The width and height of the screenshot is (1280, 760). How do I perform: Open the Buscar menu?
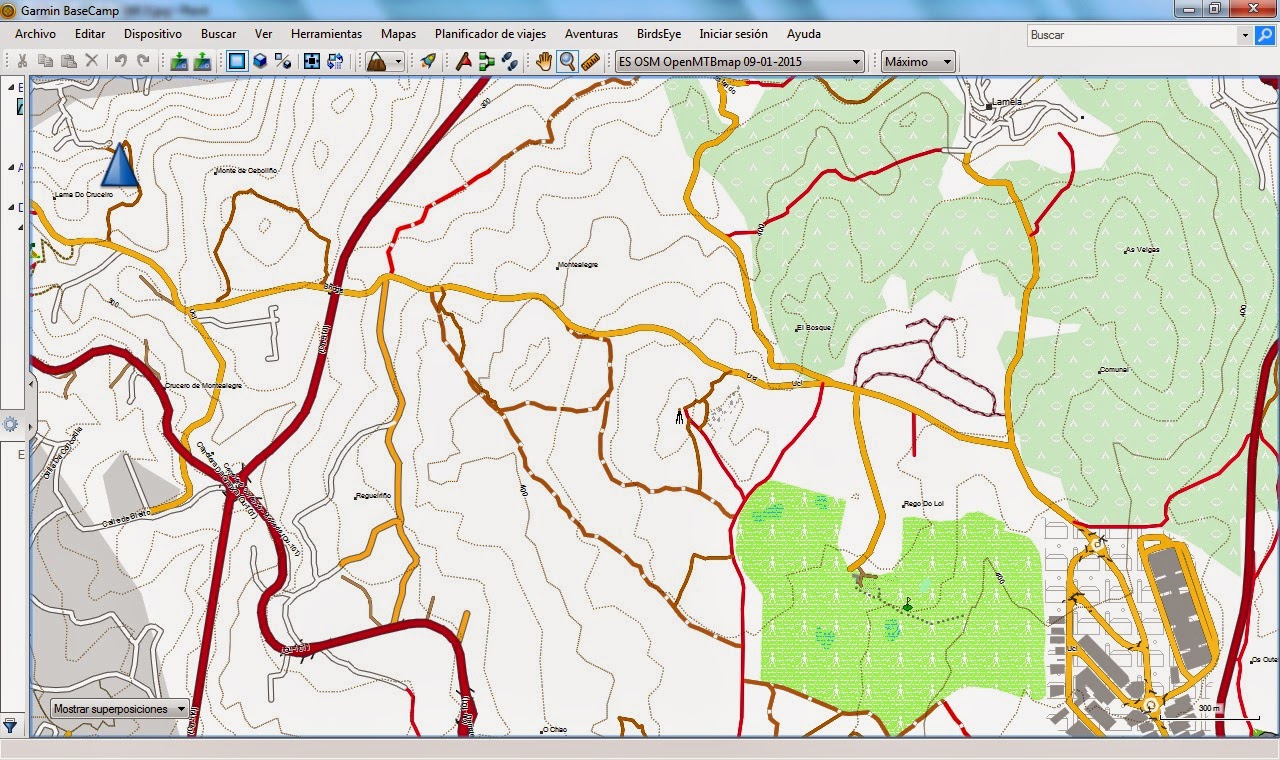tap(218, 34)
